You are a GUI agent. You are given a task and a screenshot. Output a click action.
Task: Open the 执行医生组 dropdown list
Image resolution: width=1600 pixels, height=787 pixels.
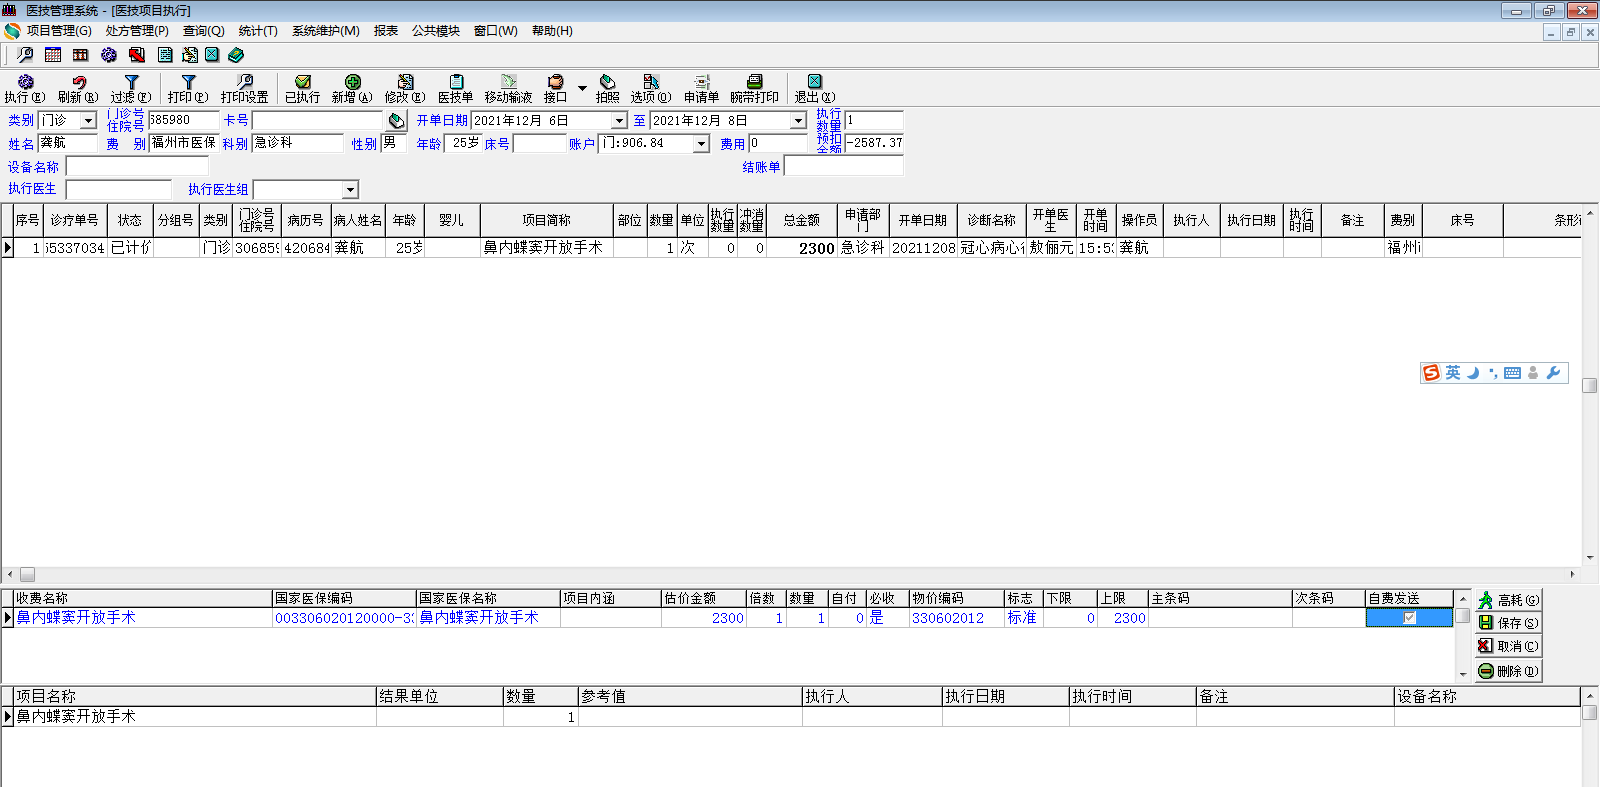click(350, 190)
